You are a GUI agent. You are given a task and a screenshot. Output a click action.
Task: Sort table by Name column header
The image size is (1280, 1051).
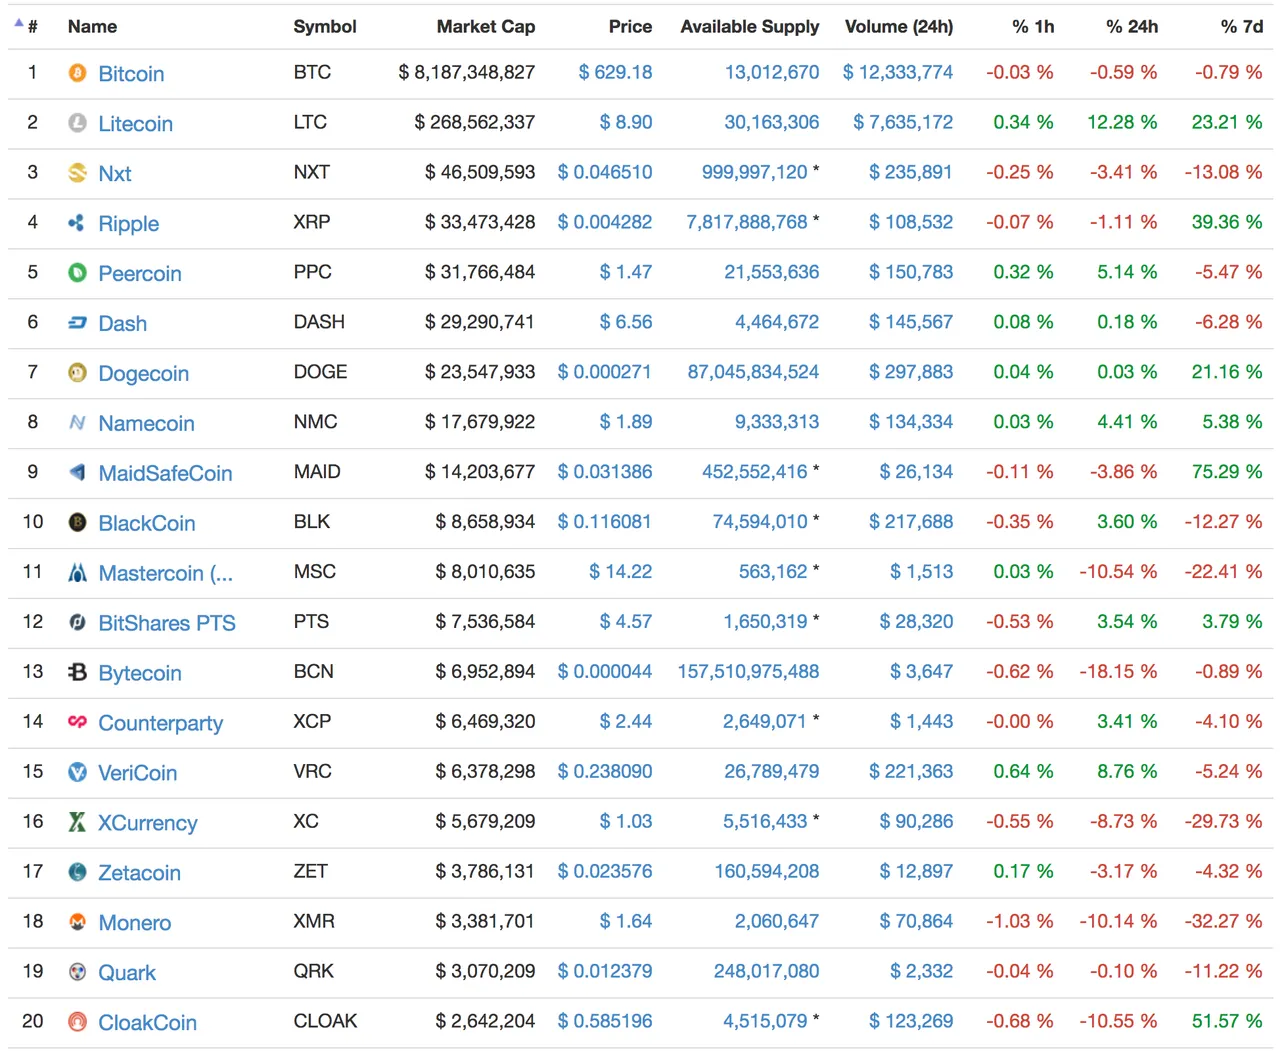point(92,27)
